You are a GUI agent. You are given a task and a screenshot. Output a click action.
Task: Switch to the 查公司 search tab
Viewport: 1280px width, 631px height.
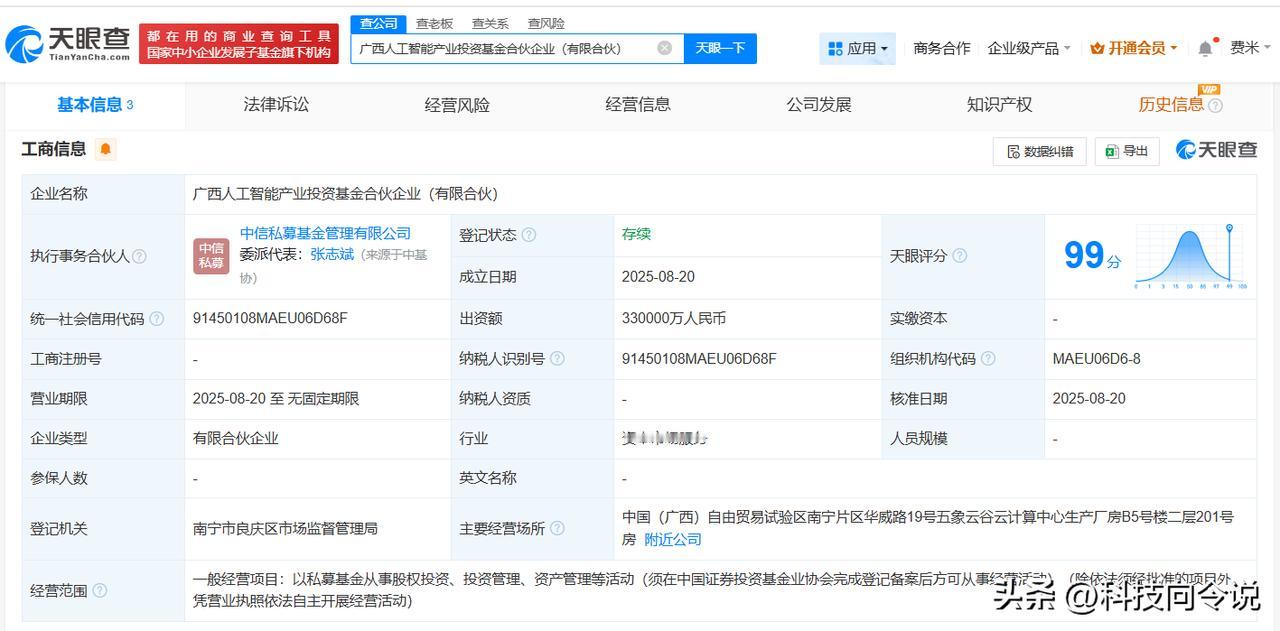pos(379,23)
